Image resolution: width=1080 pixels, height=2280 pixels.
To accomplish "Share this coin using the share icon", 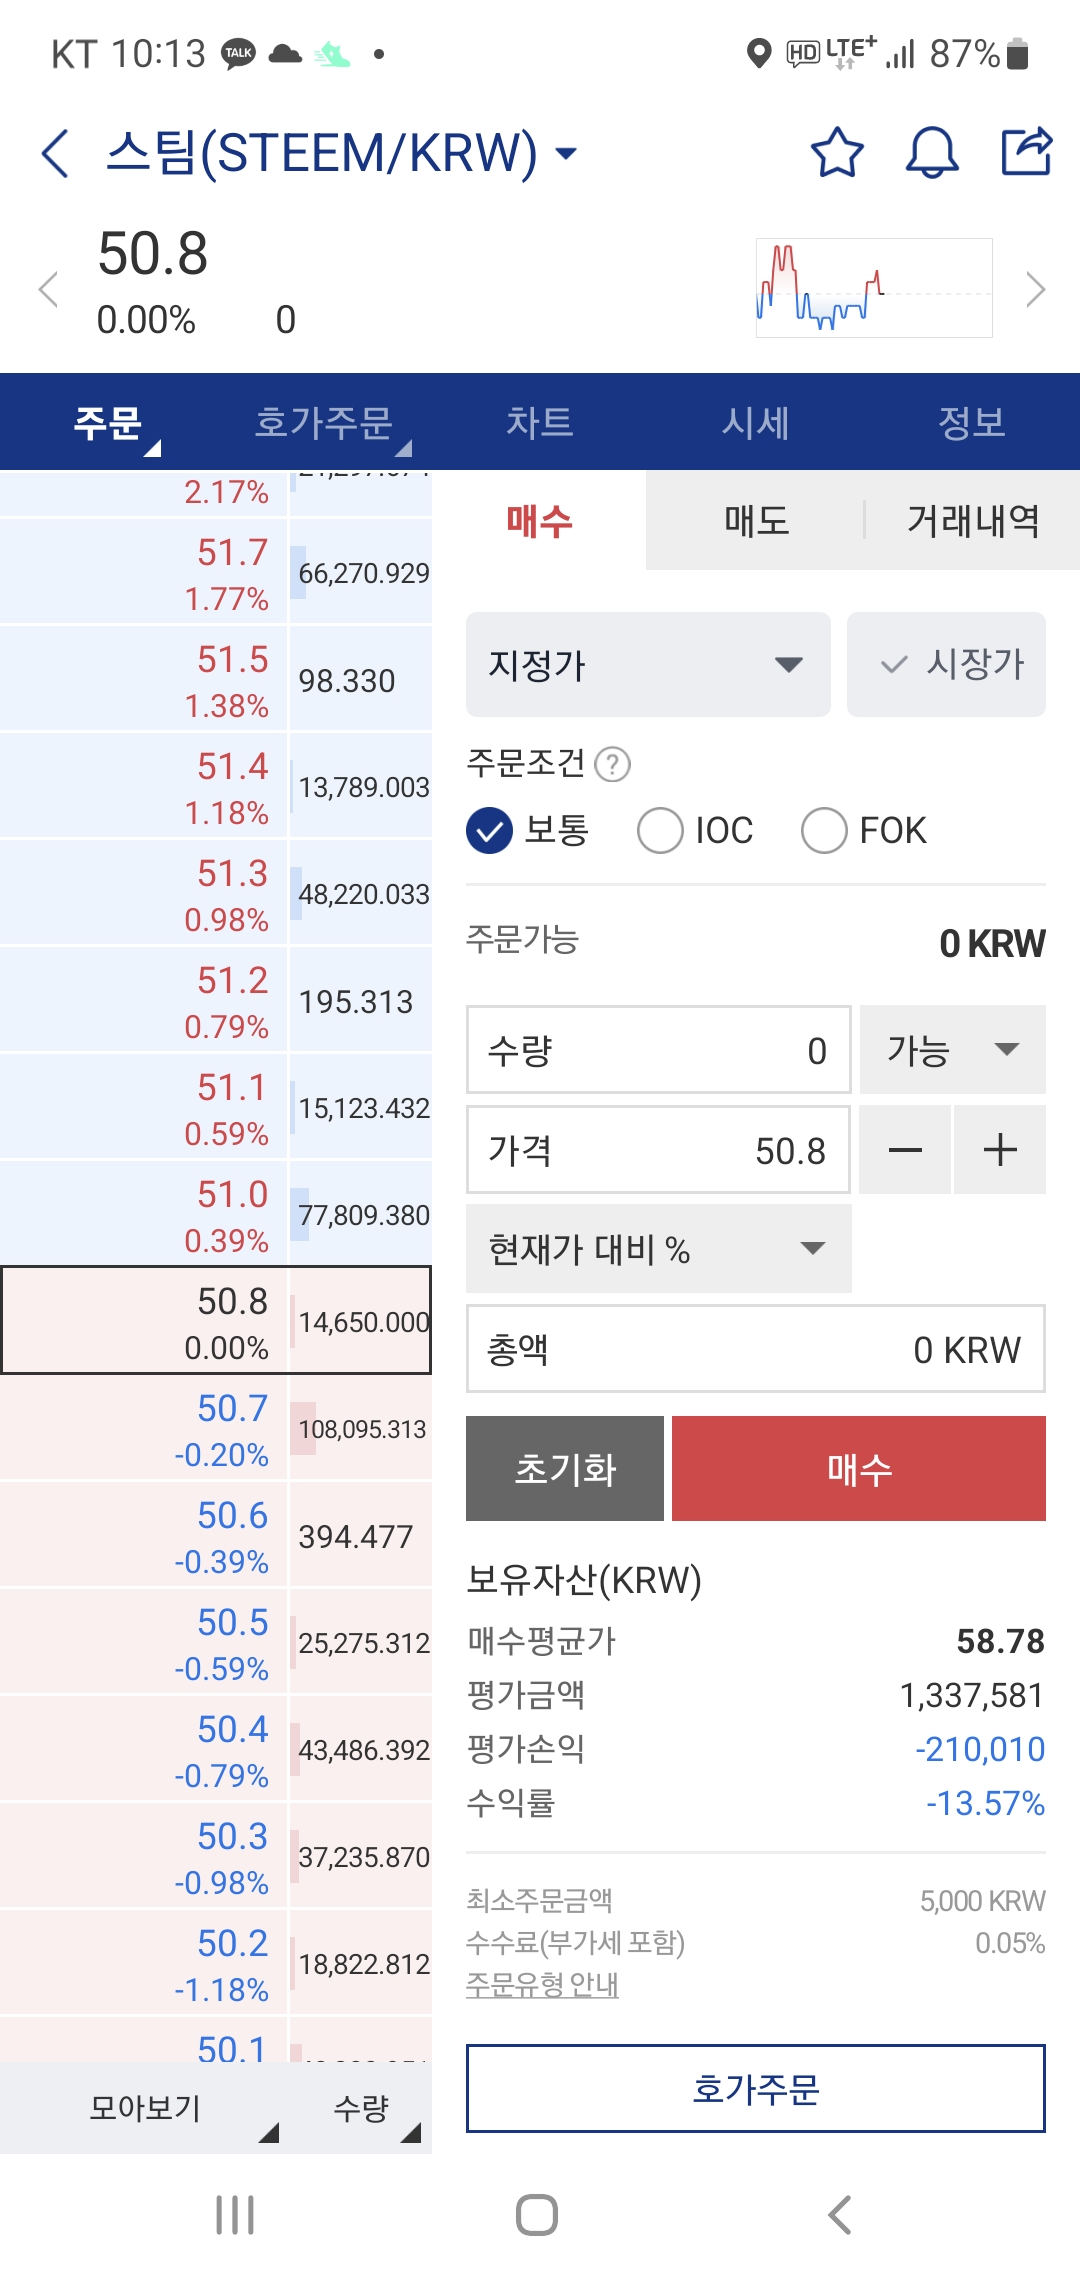I will pos(1027,151).
